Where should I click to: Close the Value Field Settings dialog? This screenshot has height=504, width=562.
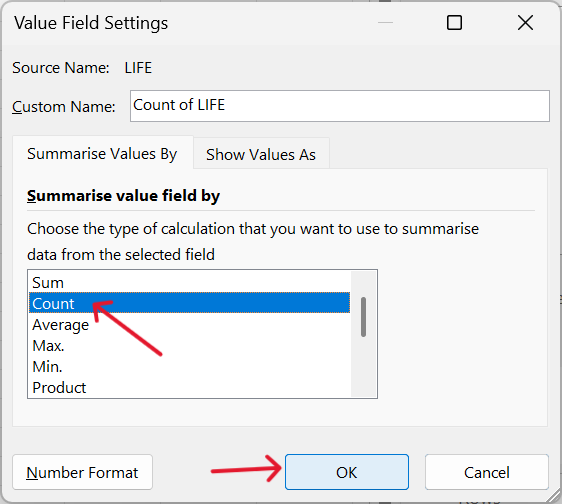[525, 23]
